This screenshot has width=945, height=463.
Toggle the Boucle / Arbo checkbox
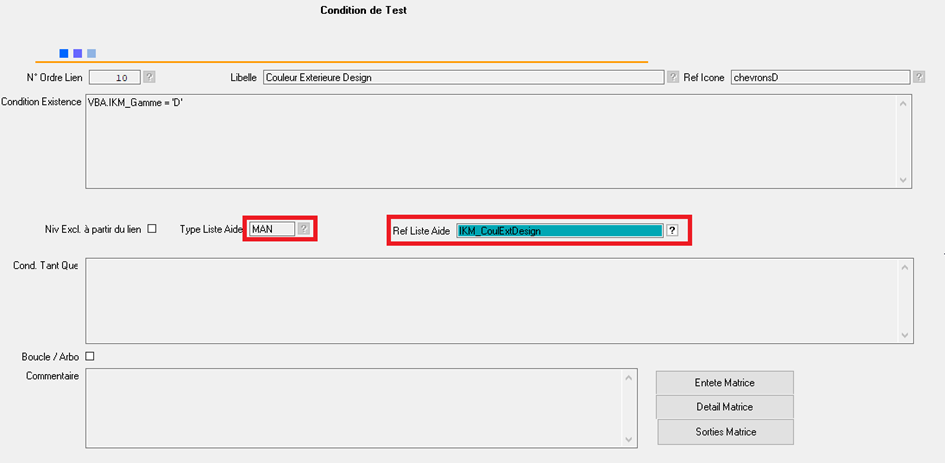pos(90,356)
